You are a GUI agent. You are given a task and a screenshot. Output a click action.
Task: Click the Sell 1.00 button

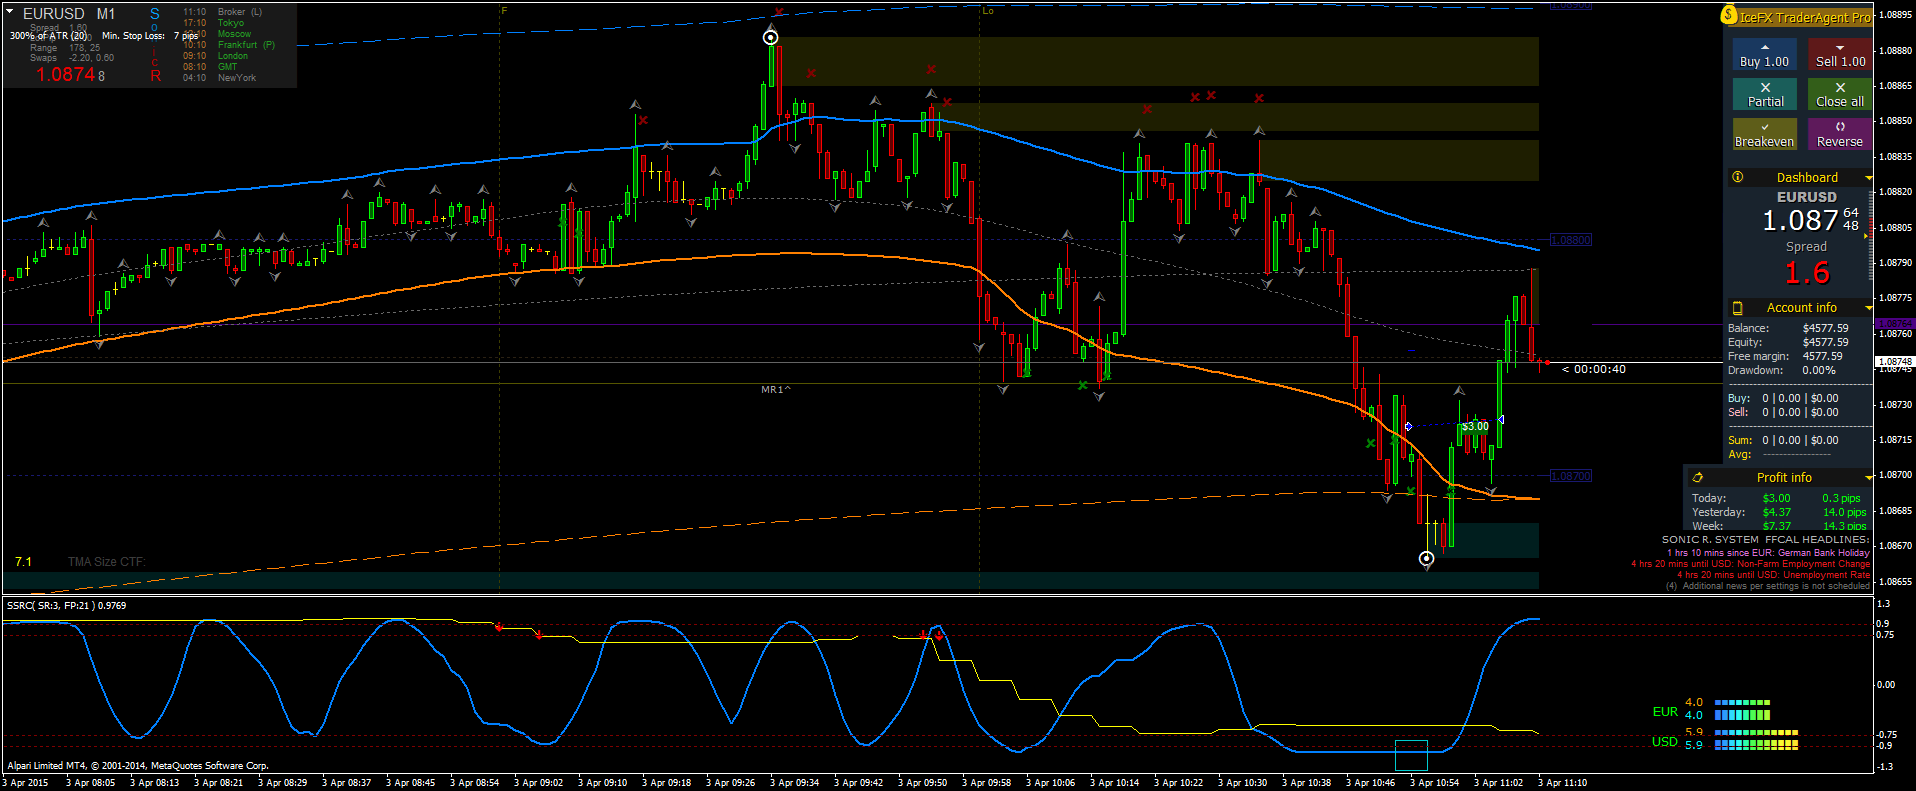1839,55
